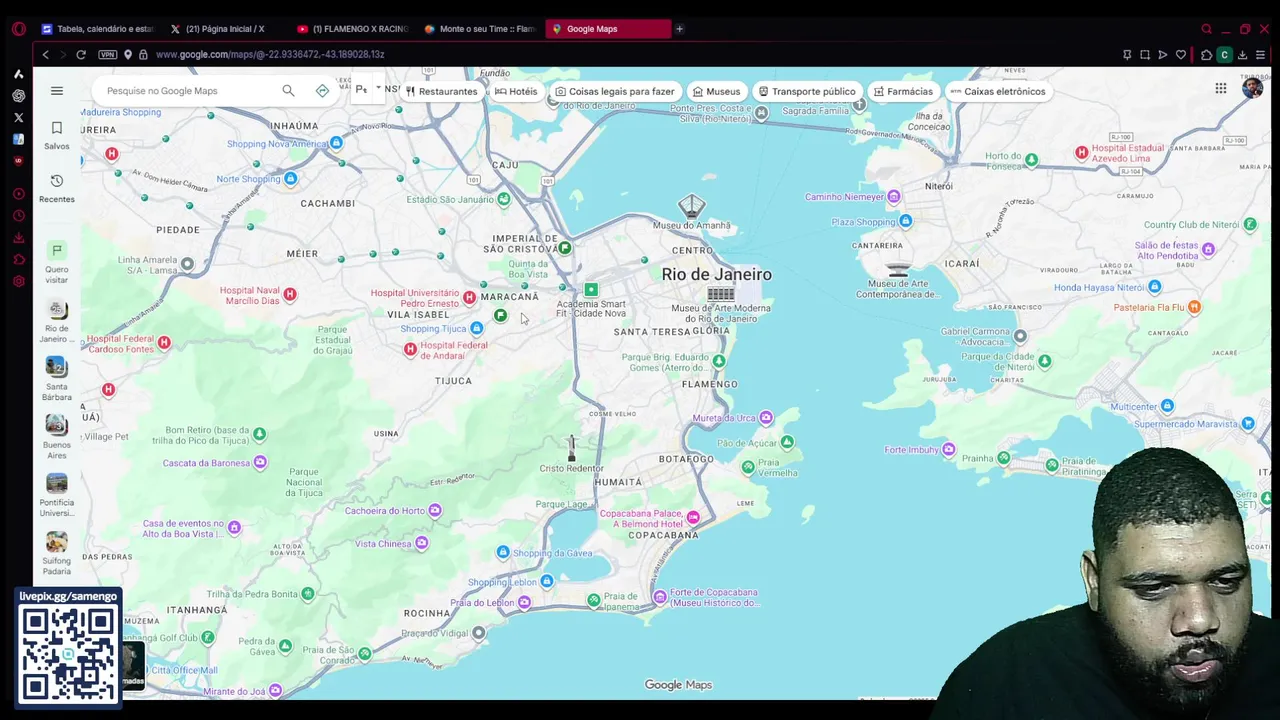Open Google account profile picture
The width and height of the screenshot is (1280, 720).
click(x=1252, y=89)
